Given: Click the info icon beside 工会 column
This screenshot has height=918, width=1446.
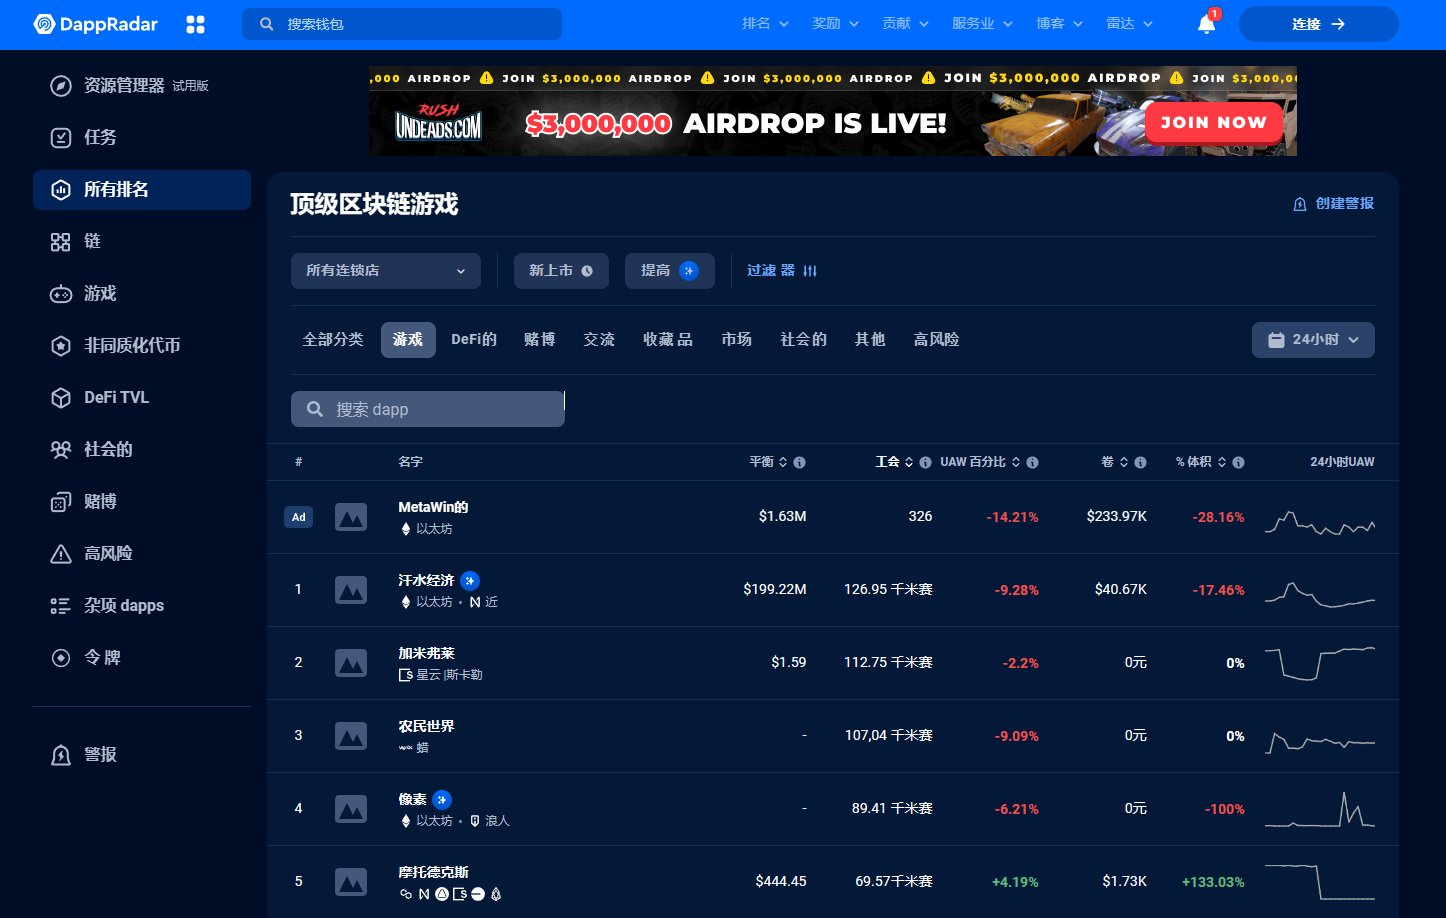Looking at the screenshot, I should tap(926, 462).
